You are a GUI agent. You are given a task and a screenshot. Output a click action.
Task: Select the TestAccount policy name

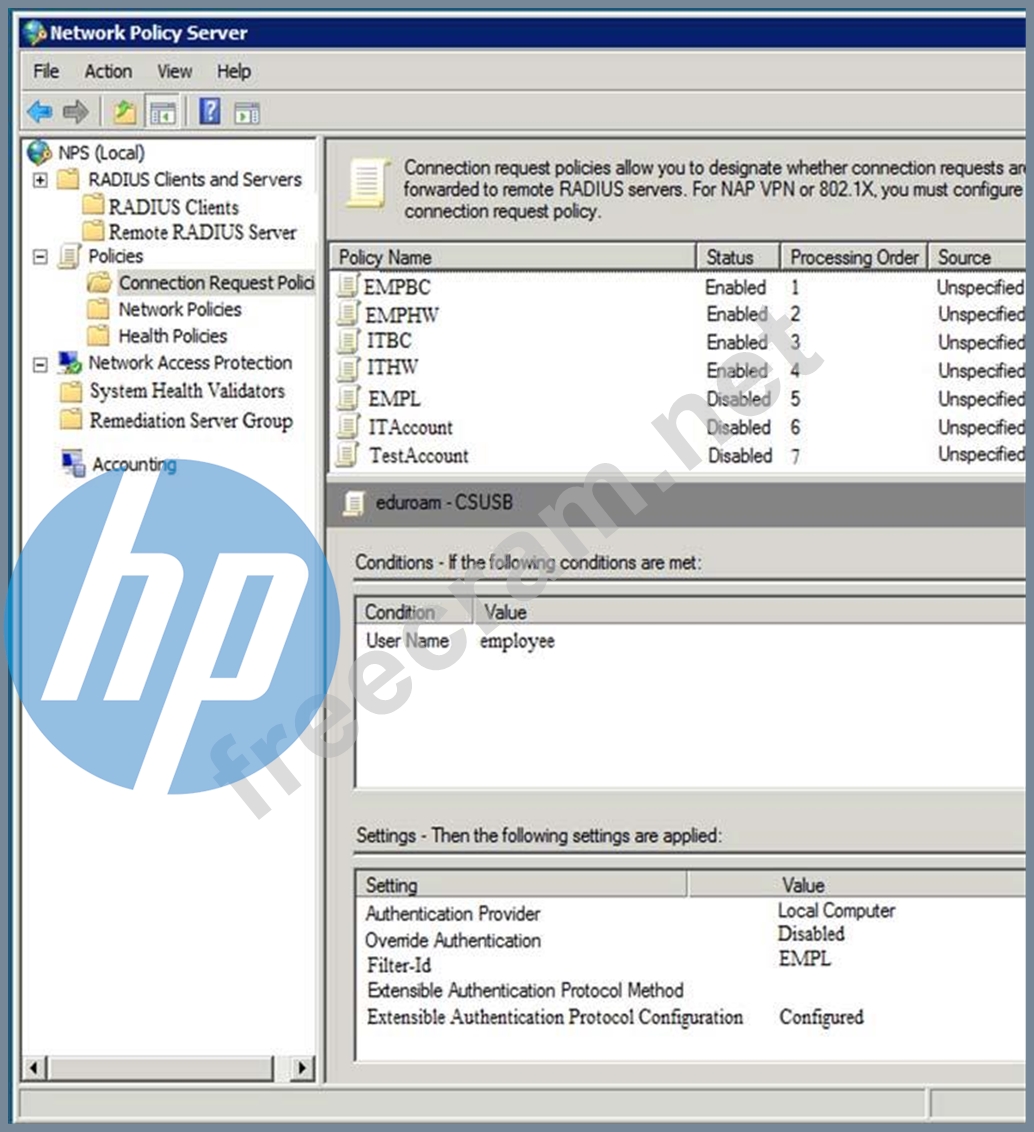[x=419, y=456]
